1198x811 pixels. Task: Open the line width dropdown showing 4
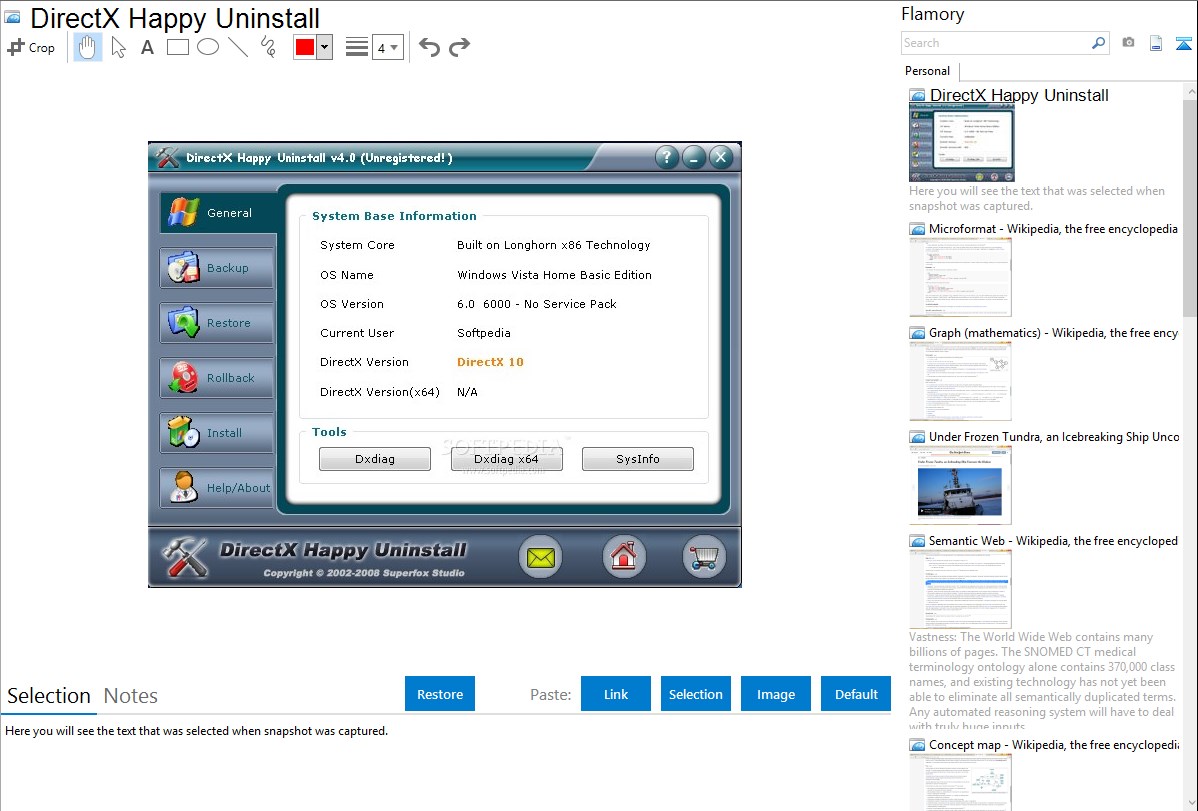tap(388, 47)
